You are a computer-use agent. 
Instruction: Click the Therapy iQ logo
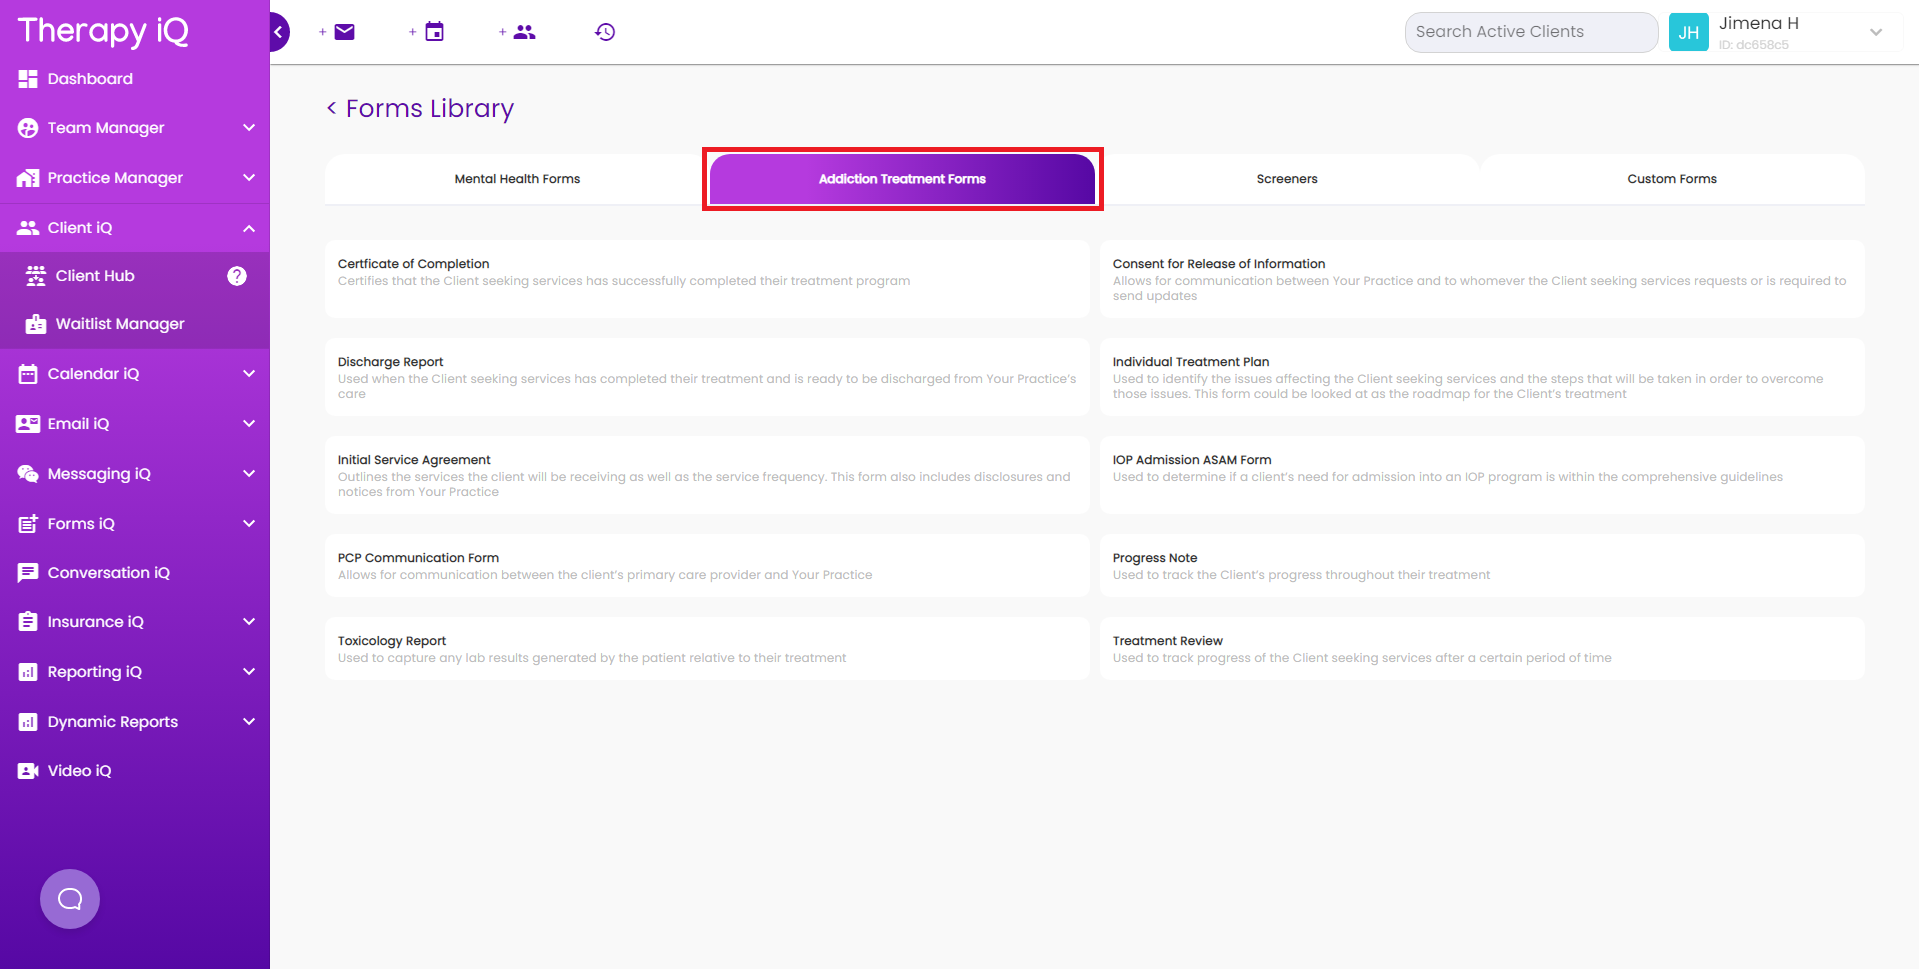[x=103, y=31]
